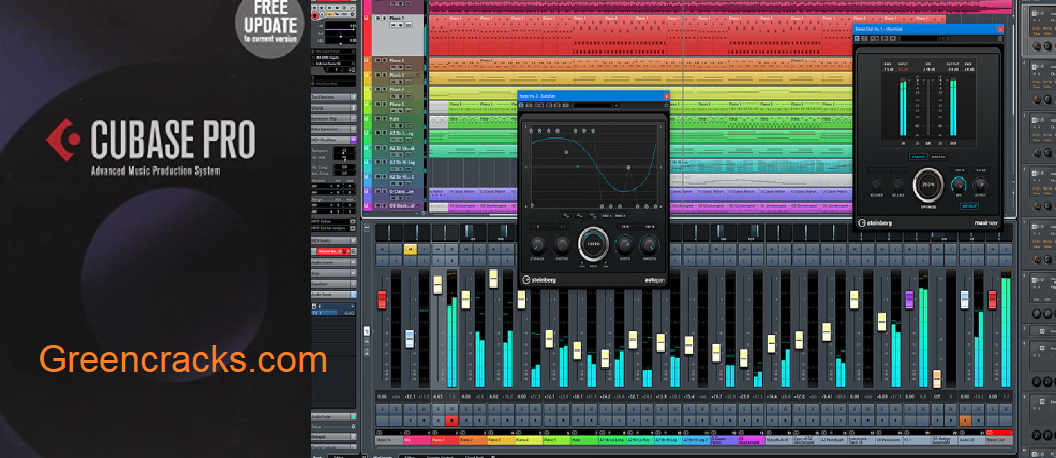Click the Piano 3 level value 6.02
Screen dimensions: 1056x458
click(494, 397)
